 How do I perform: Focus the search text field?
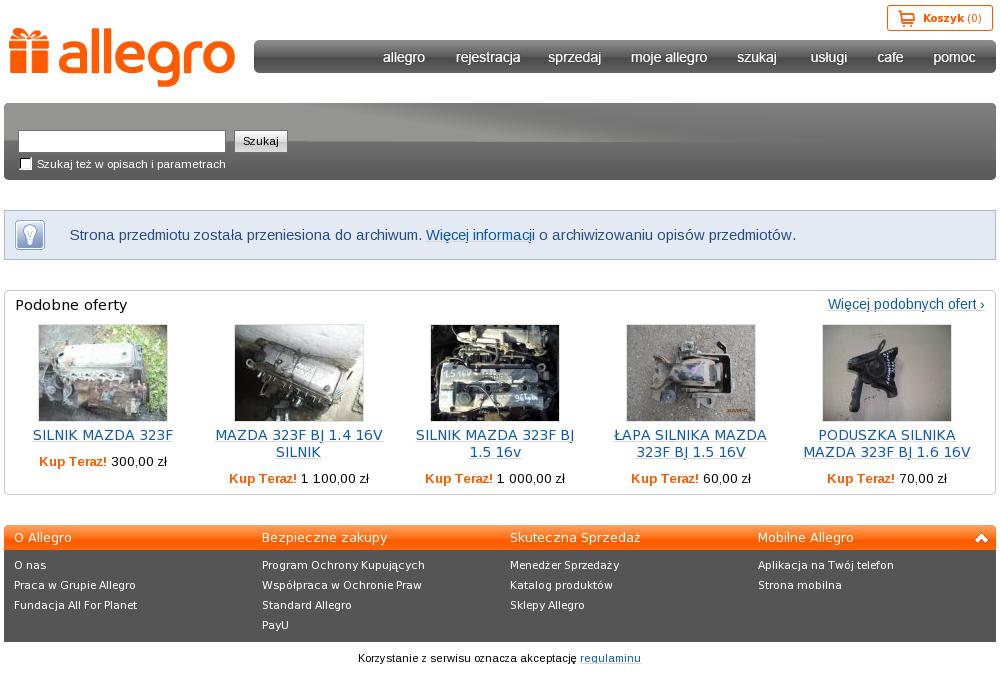click(x=122, y=141)
